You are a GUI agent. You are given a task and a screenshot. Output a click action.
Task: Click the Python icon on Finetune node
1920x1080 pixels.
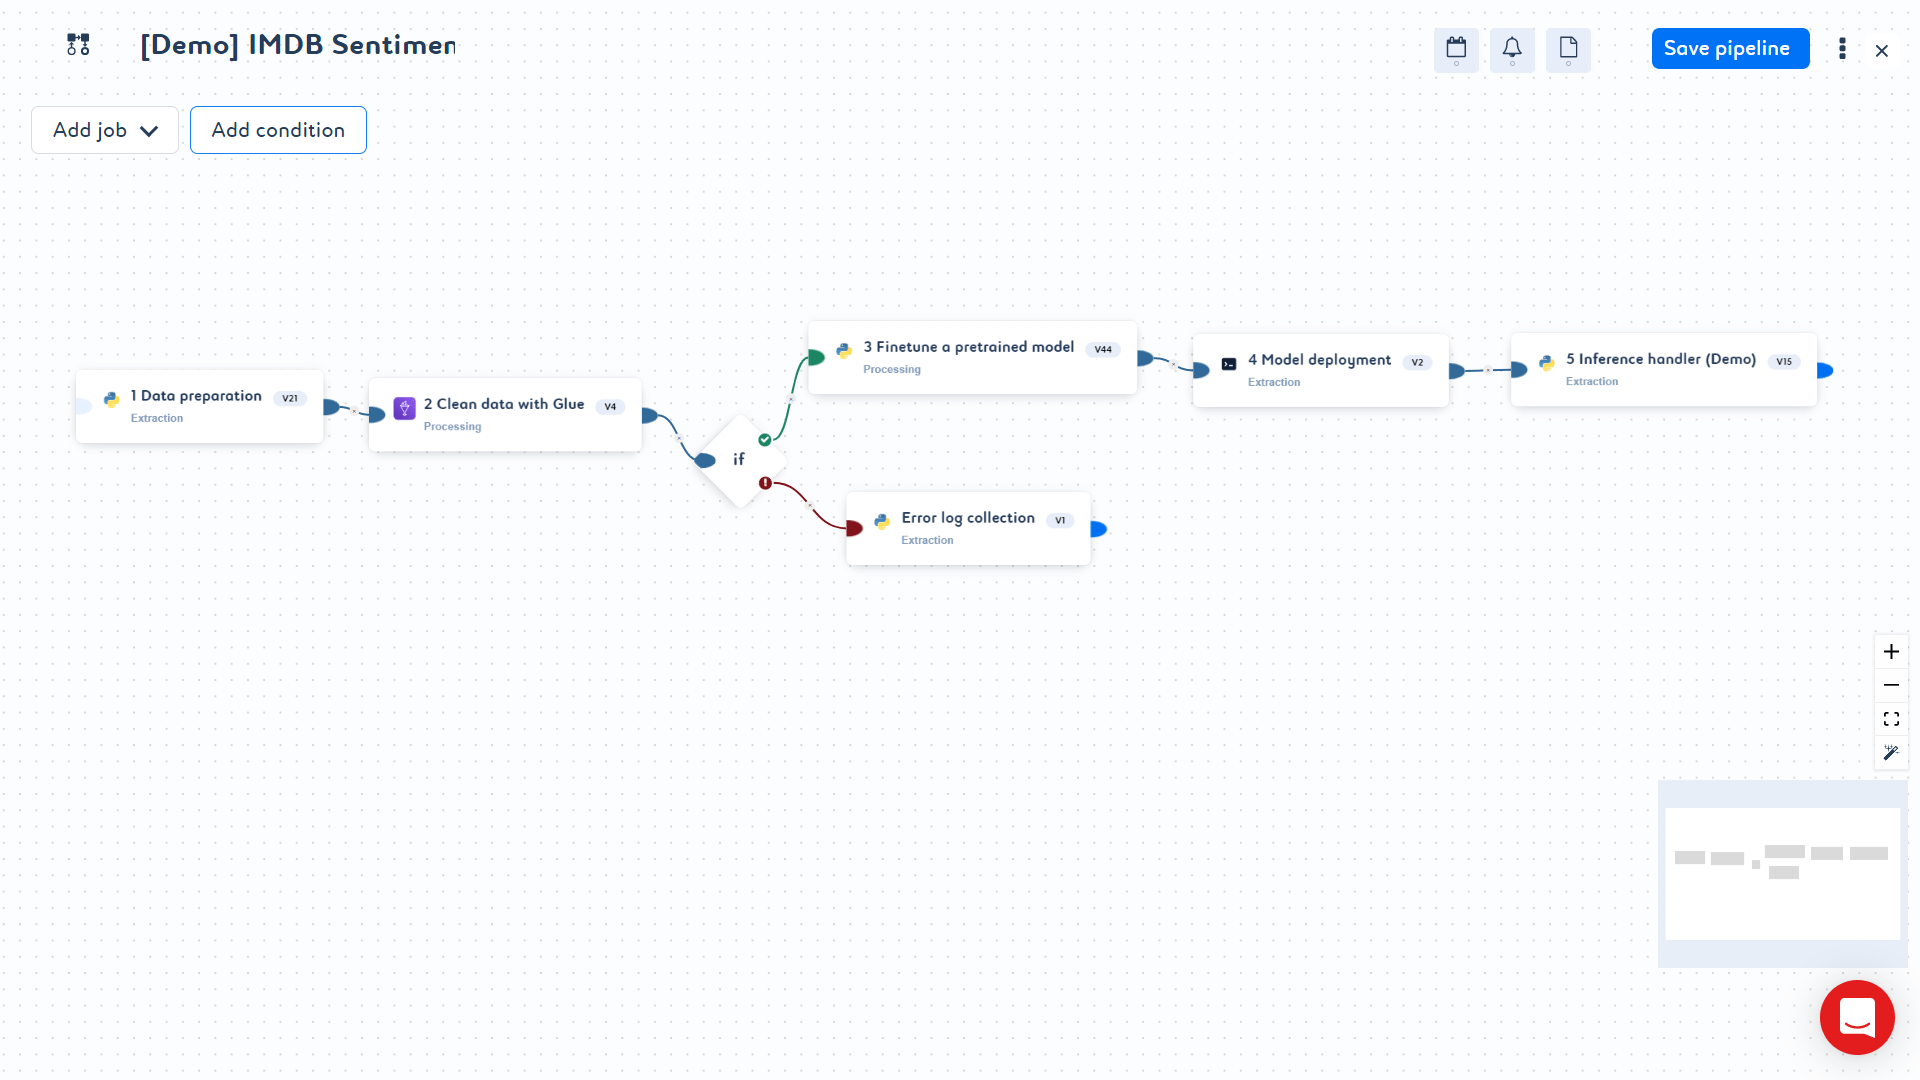[x=844, y=350]
